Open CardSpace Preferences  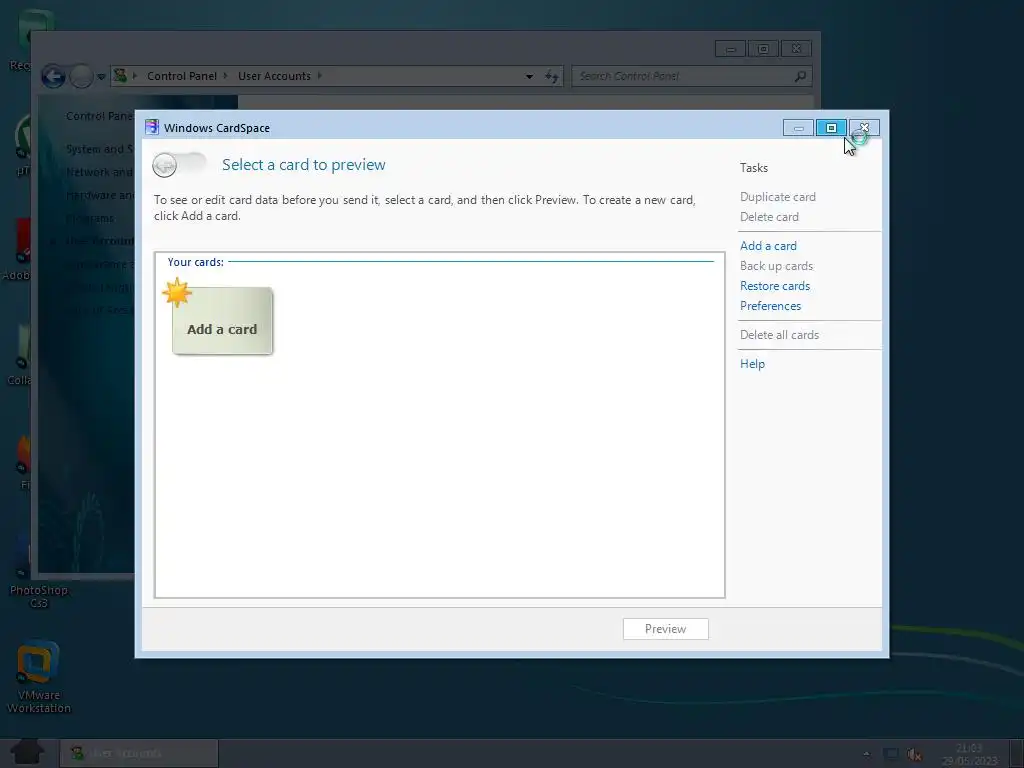coord(770,306)
